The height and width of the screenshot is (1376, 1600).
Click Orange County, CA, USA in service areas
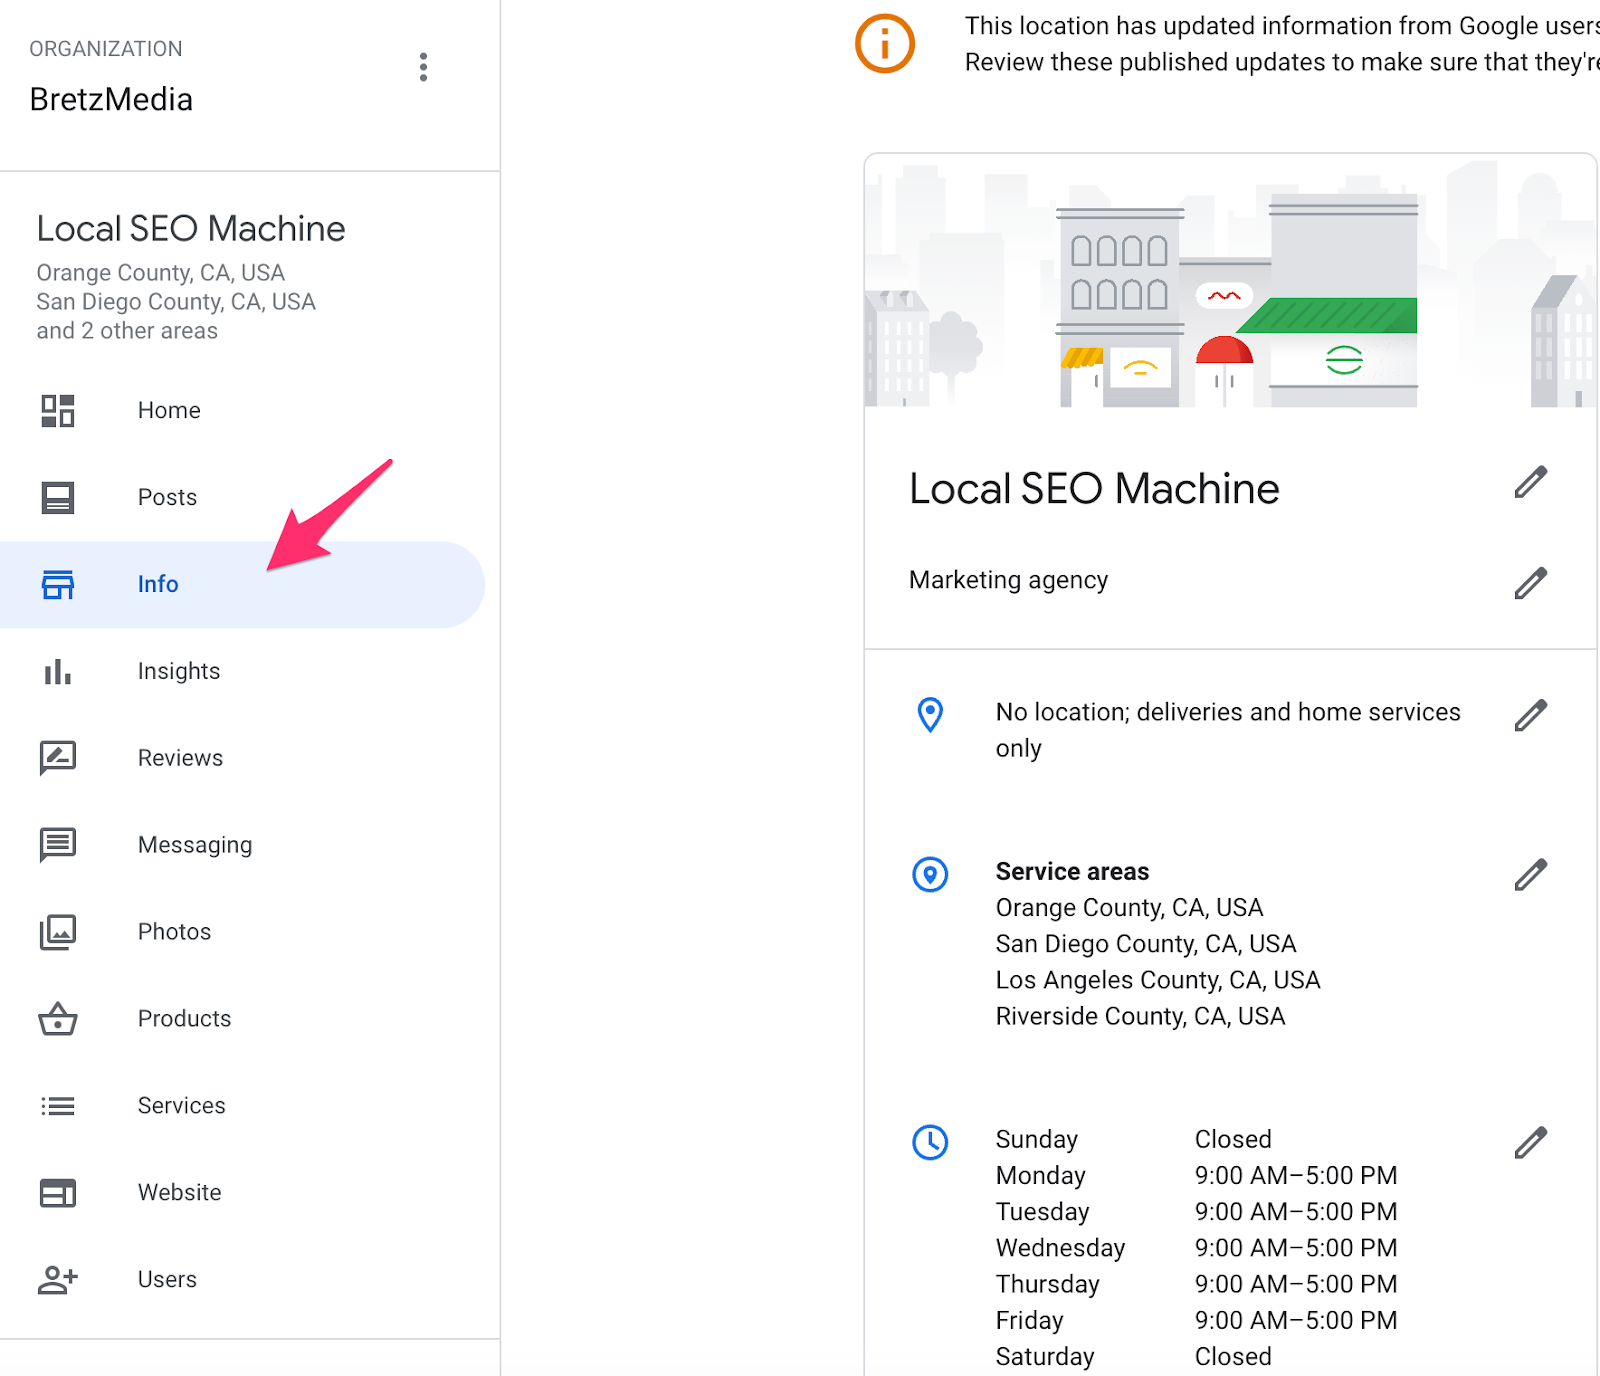[1129, 908]
